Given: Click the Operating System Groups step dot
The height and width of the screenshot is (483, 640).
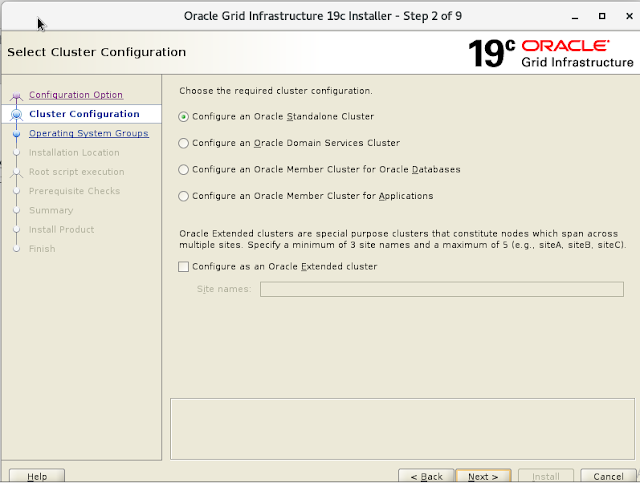Looking at the screenshot, I should pyautogui.click(x=16, y=134).
